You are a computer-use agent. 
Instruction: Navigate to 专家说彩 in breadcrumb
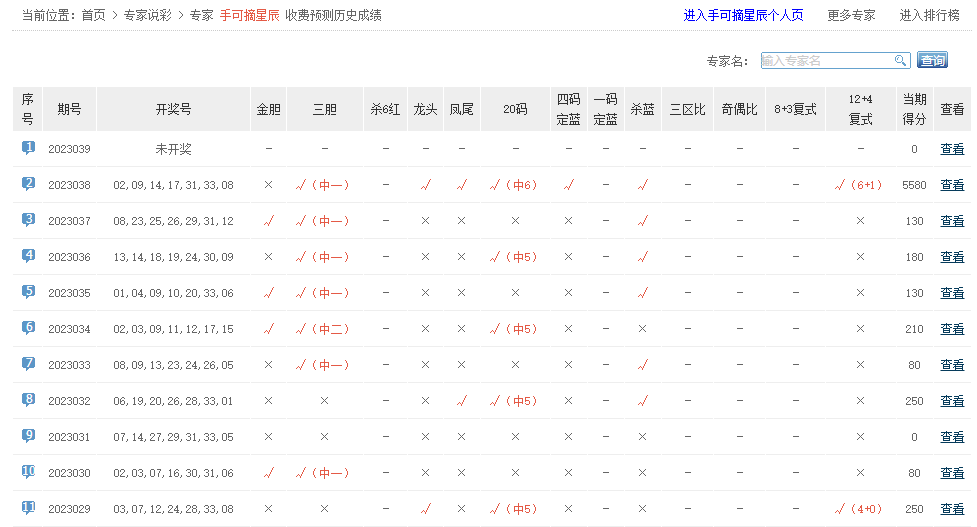tap(148, 16)
